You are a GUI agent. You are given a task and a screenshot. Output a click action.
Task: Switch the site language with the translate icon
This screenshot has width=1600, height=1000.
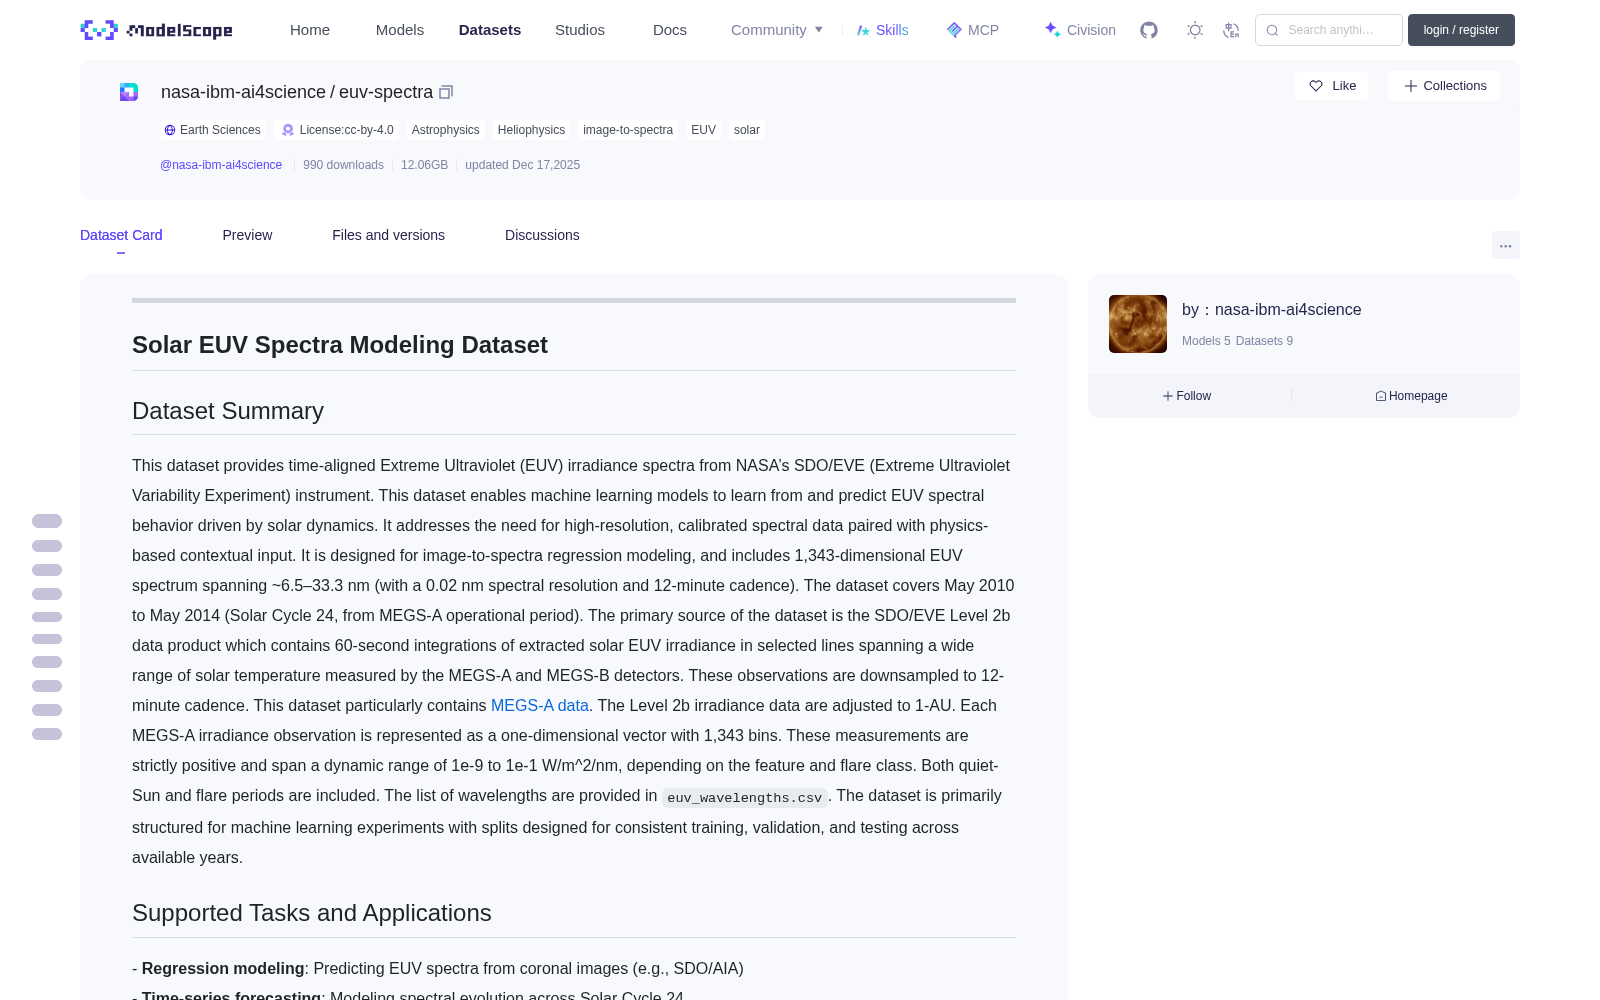[x=1231, y=30]
